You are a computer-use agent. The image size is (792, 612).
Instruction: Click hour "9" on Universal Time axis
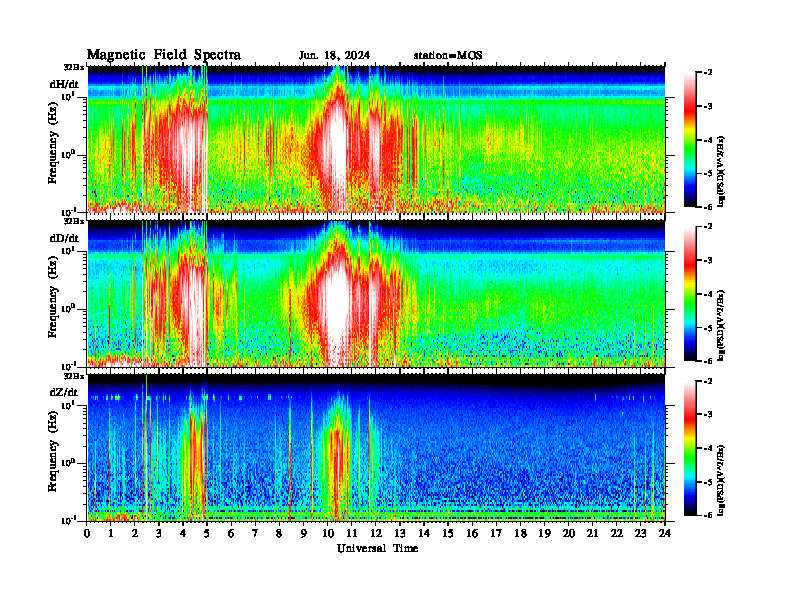coord(304,534)
